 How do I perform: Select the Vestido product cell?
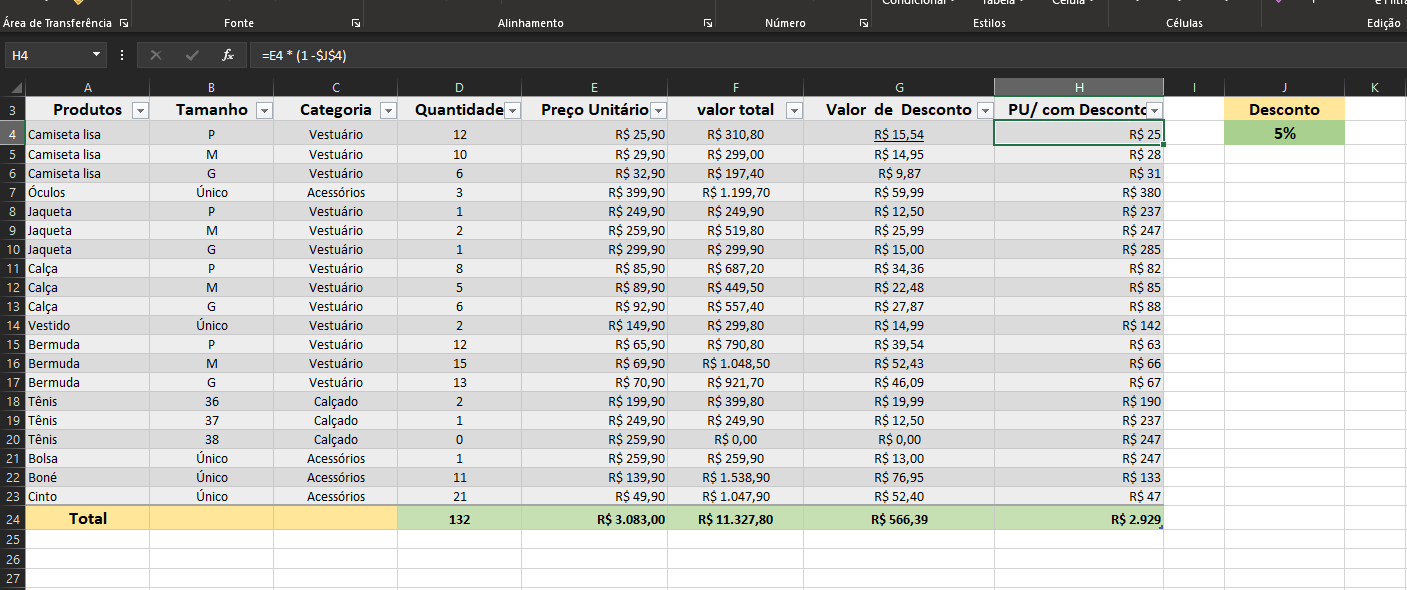(88, 325)
